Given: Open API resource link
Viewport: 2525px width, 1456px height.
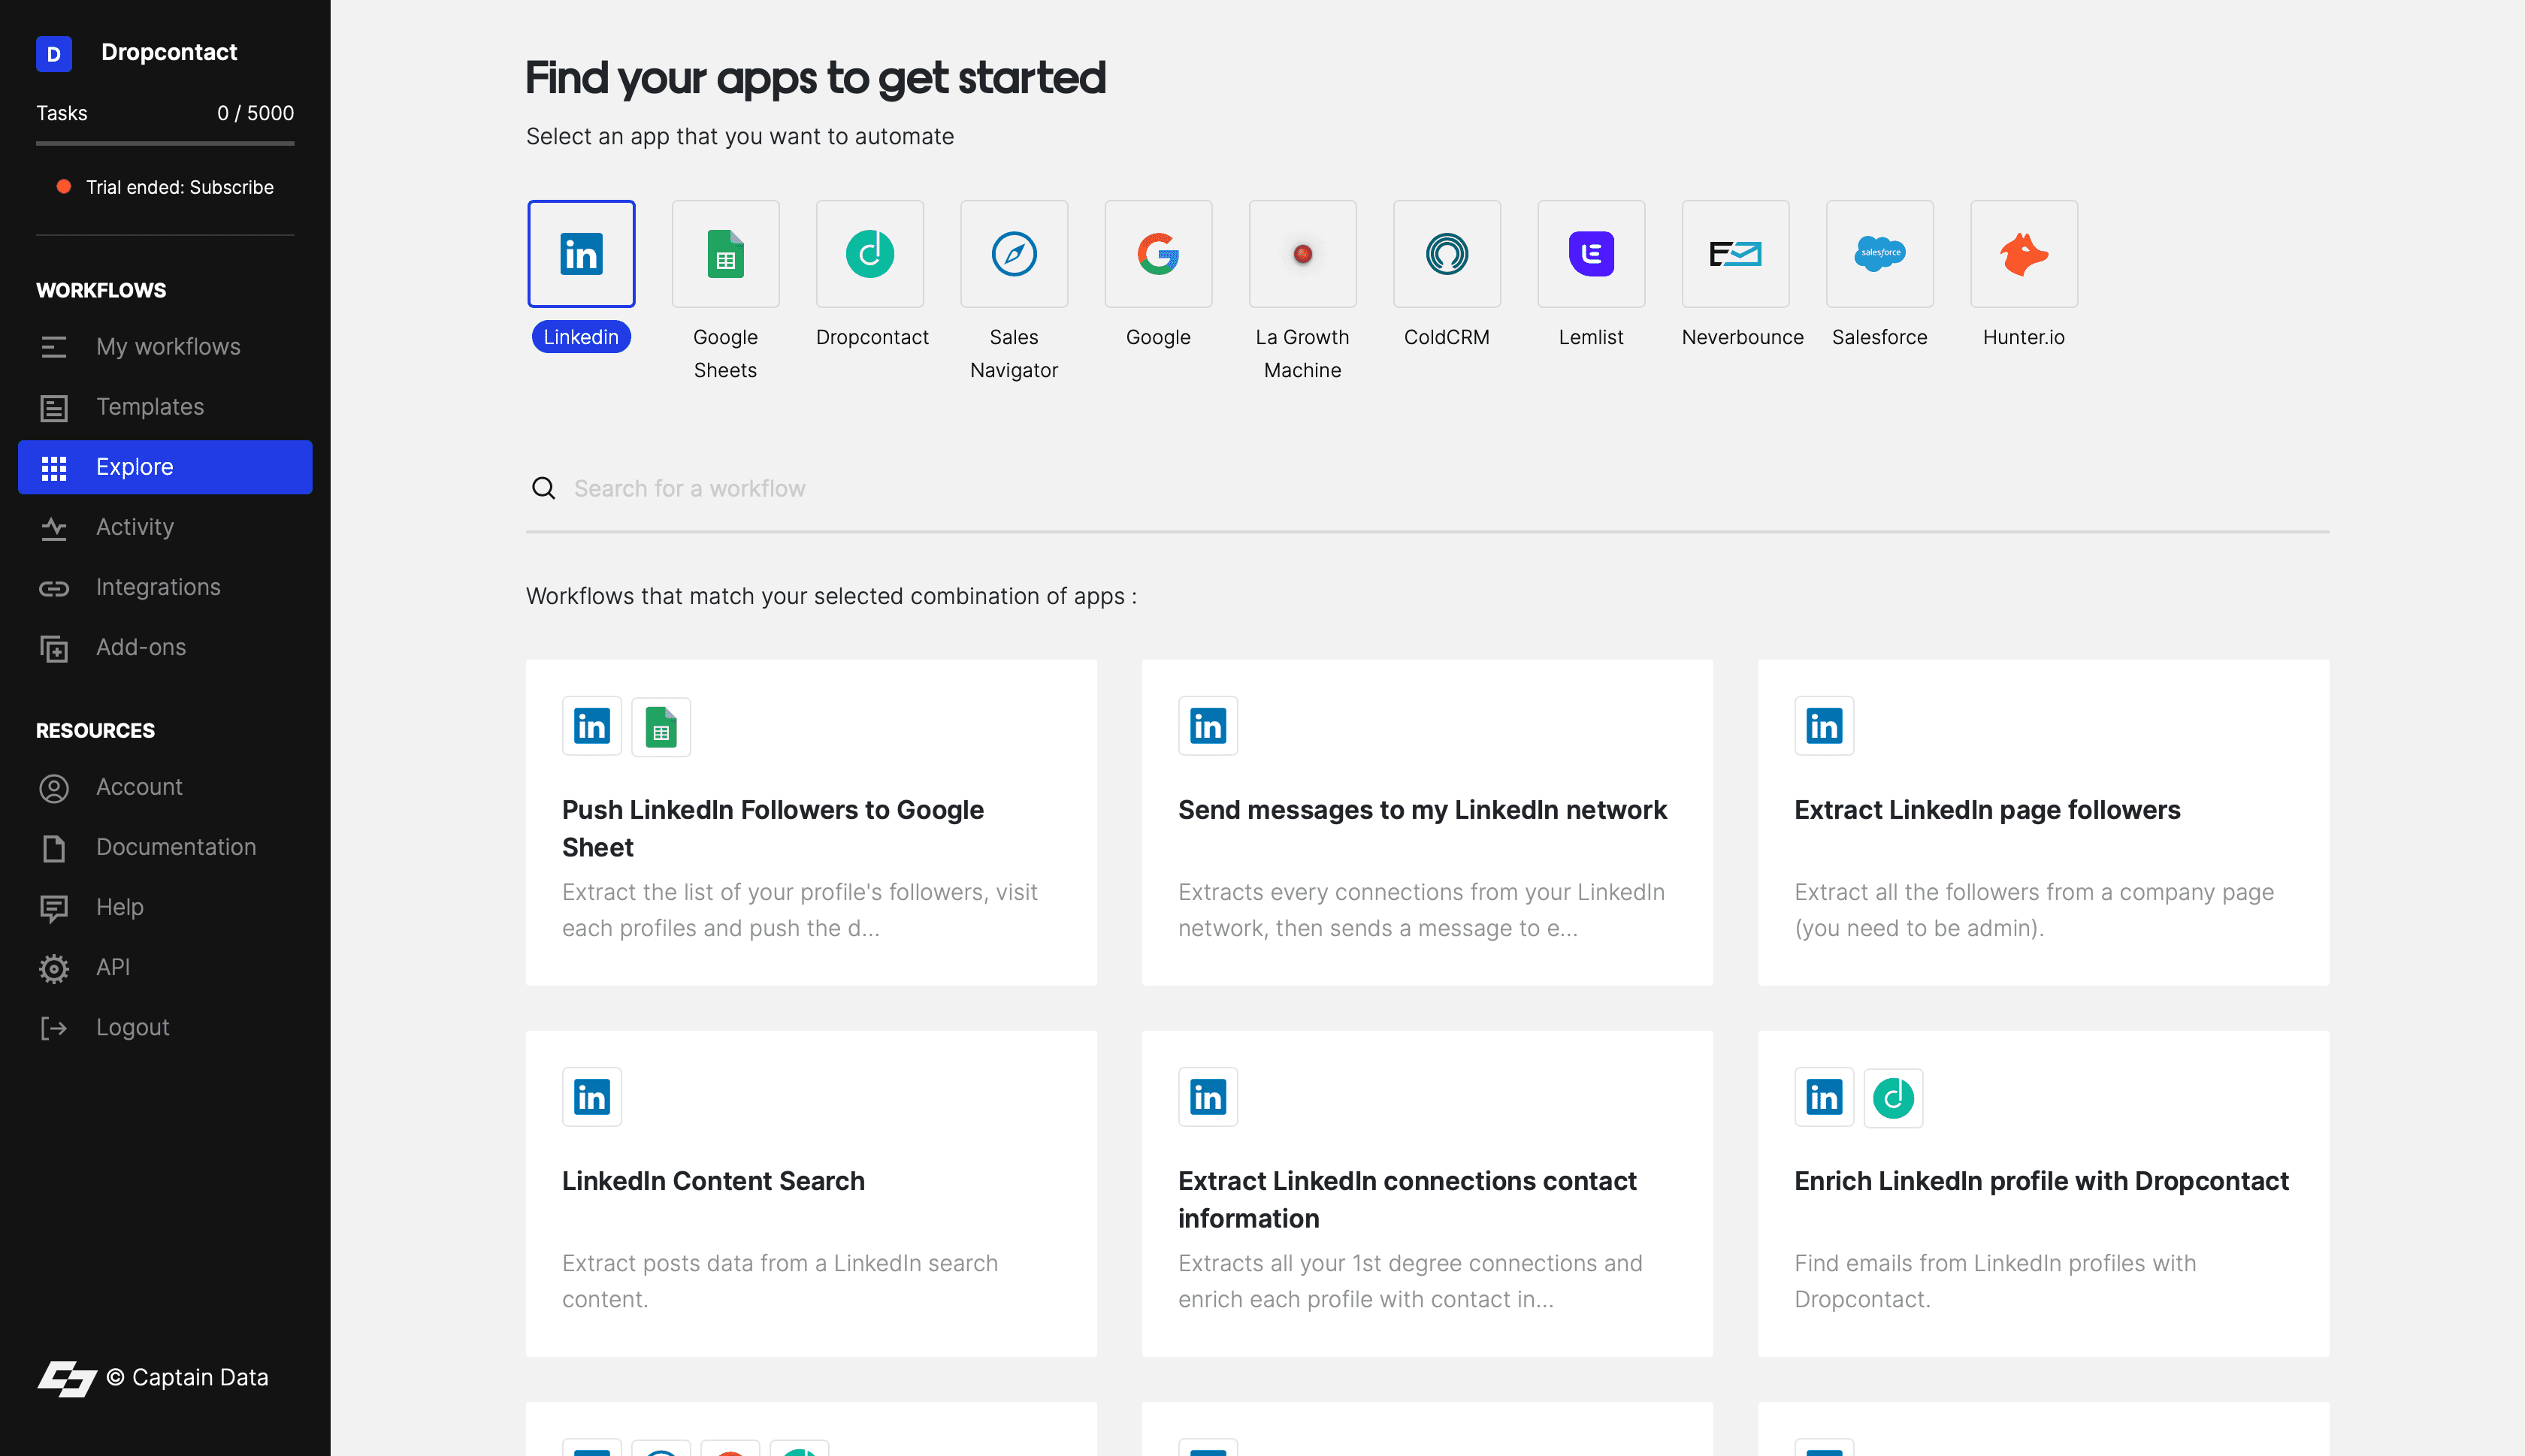Looking at the screenshot, I should (x=165, y=967).
